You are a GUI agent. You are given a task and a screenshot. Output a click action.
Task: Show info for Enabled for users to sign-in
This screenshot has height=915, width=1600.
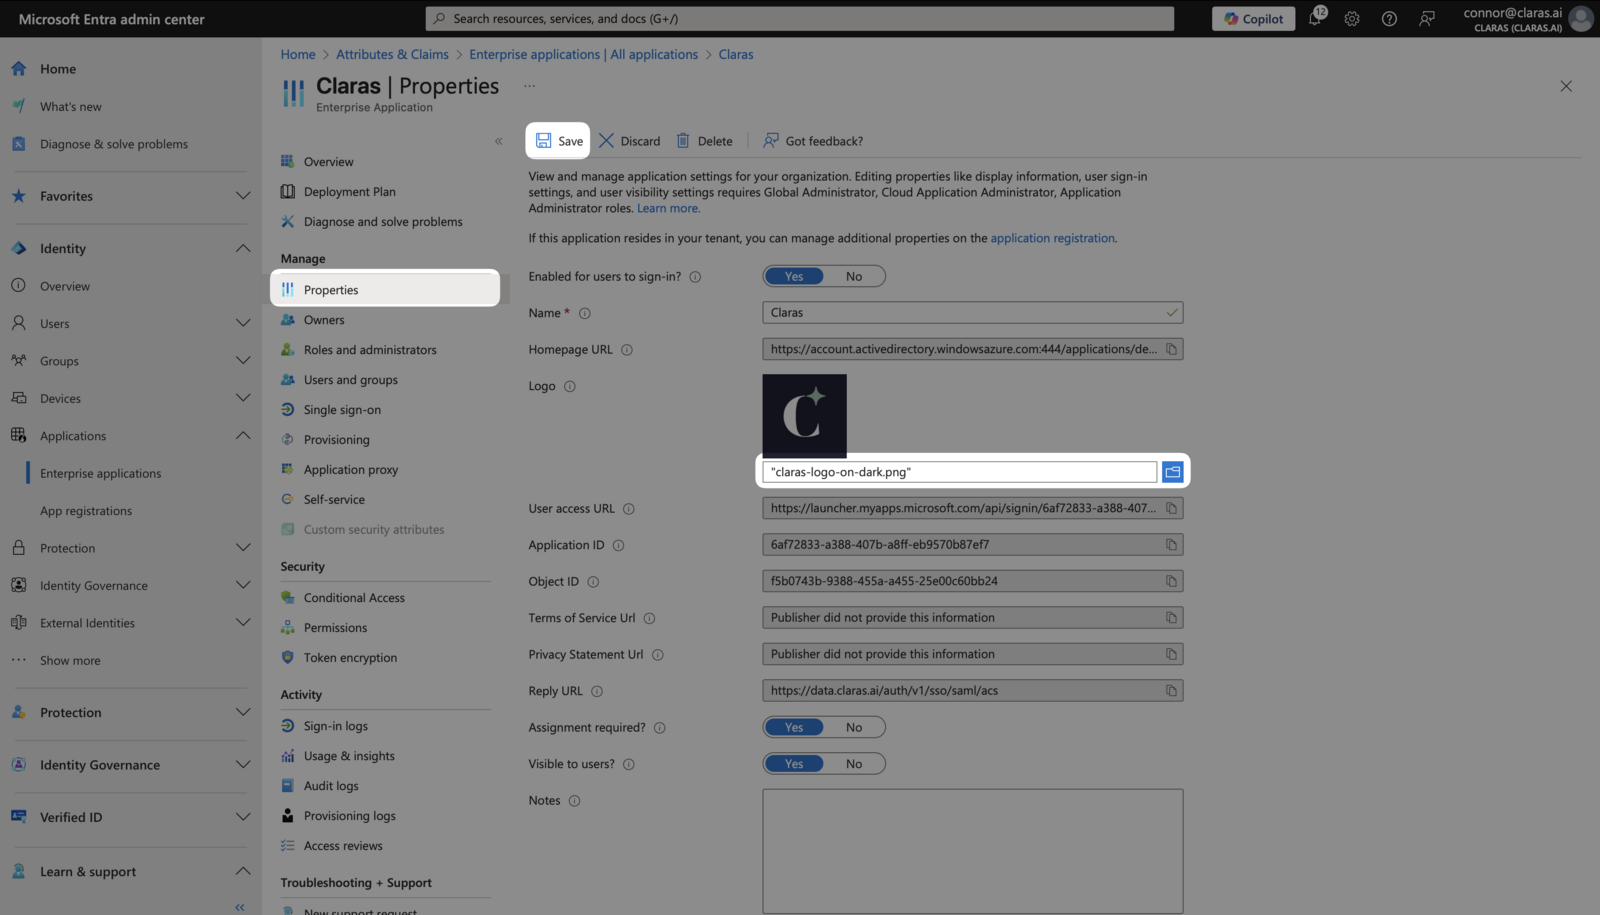point(695,277)
